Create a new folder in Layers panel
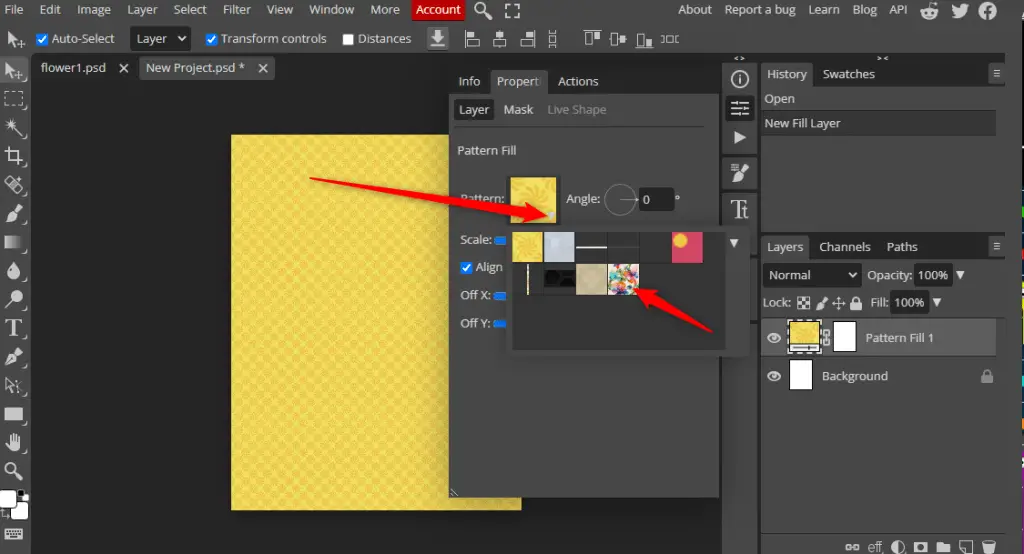 [943, 547]
